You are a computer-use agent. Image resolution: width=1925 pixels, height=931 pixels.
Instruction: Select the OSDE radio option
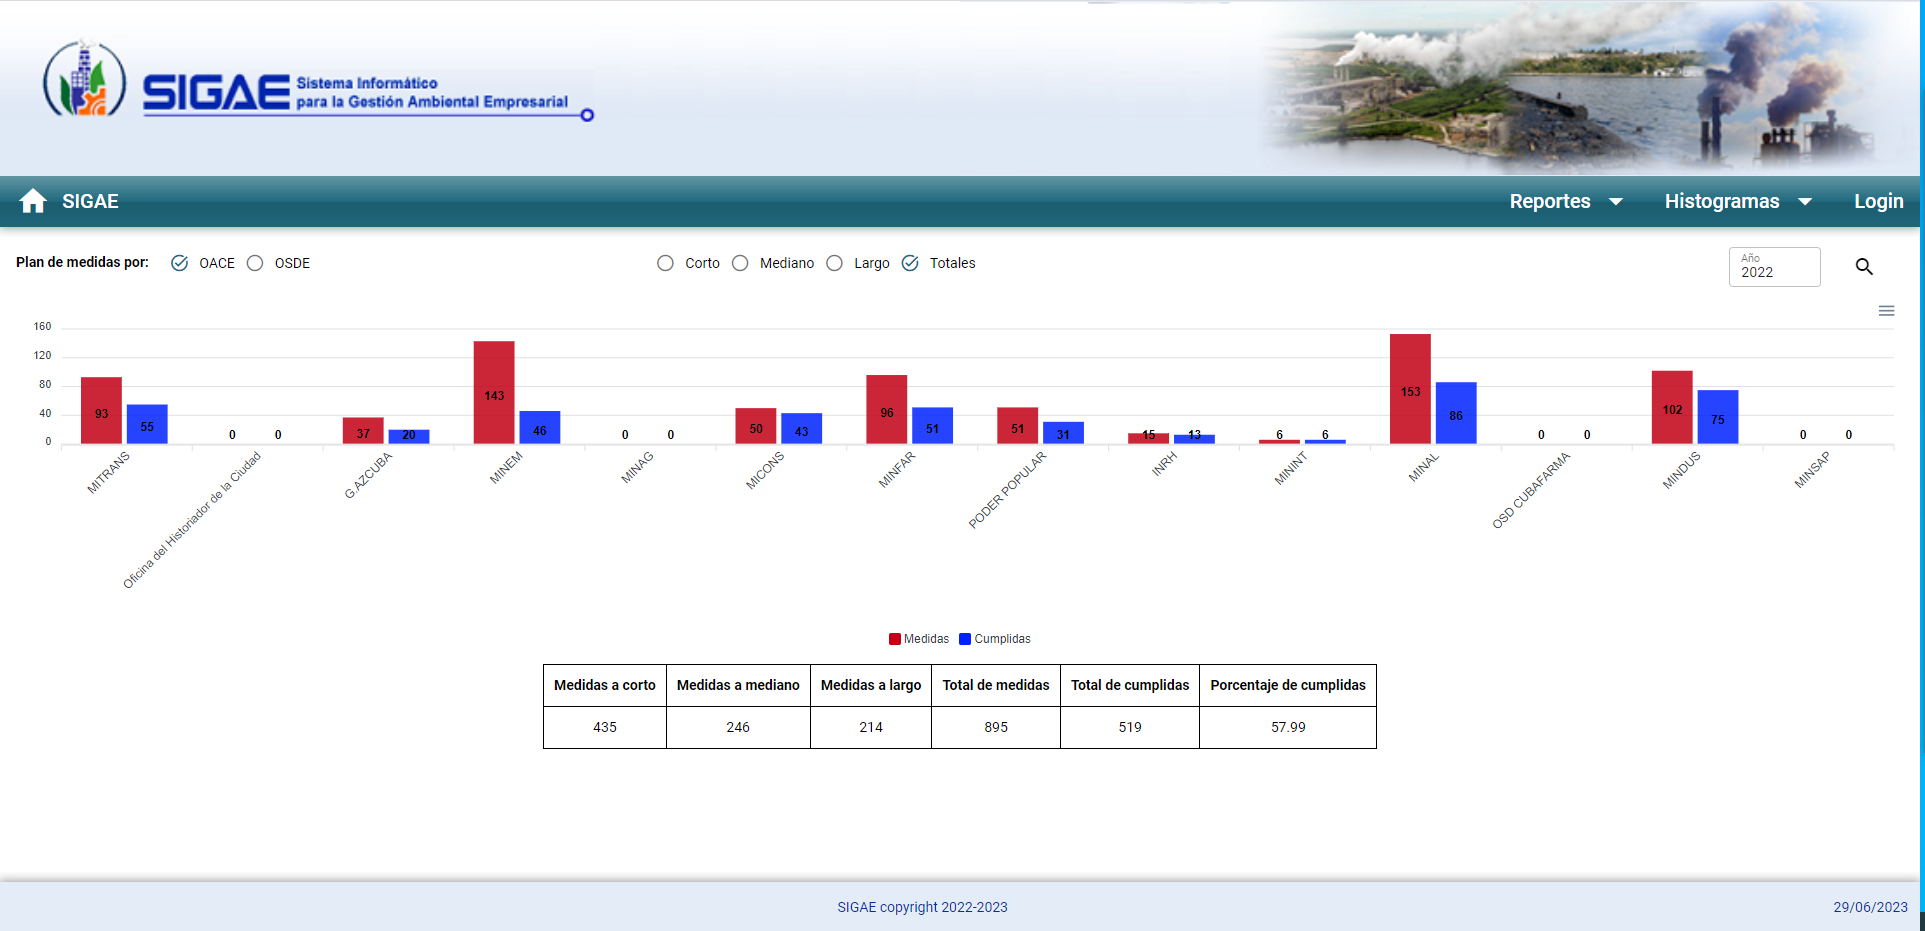255,263
